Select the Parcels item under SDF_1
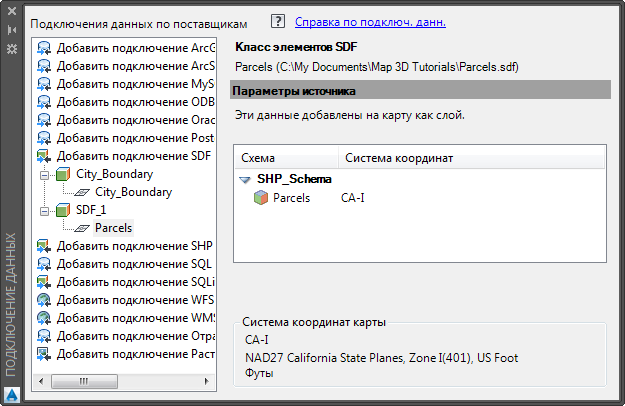Screen dimensions: 625x406 [113, 228]
